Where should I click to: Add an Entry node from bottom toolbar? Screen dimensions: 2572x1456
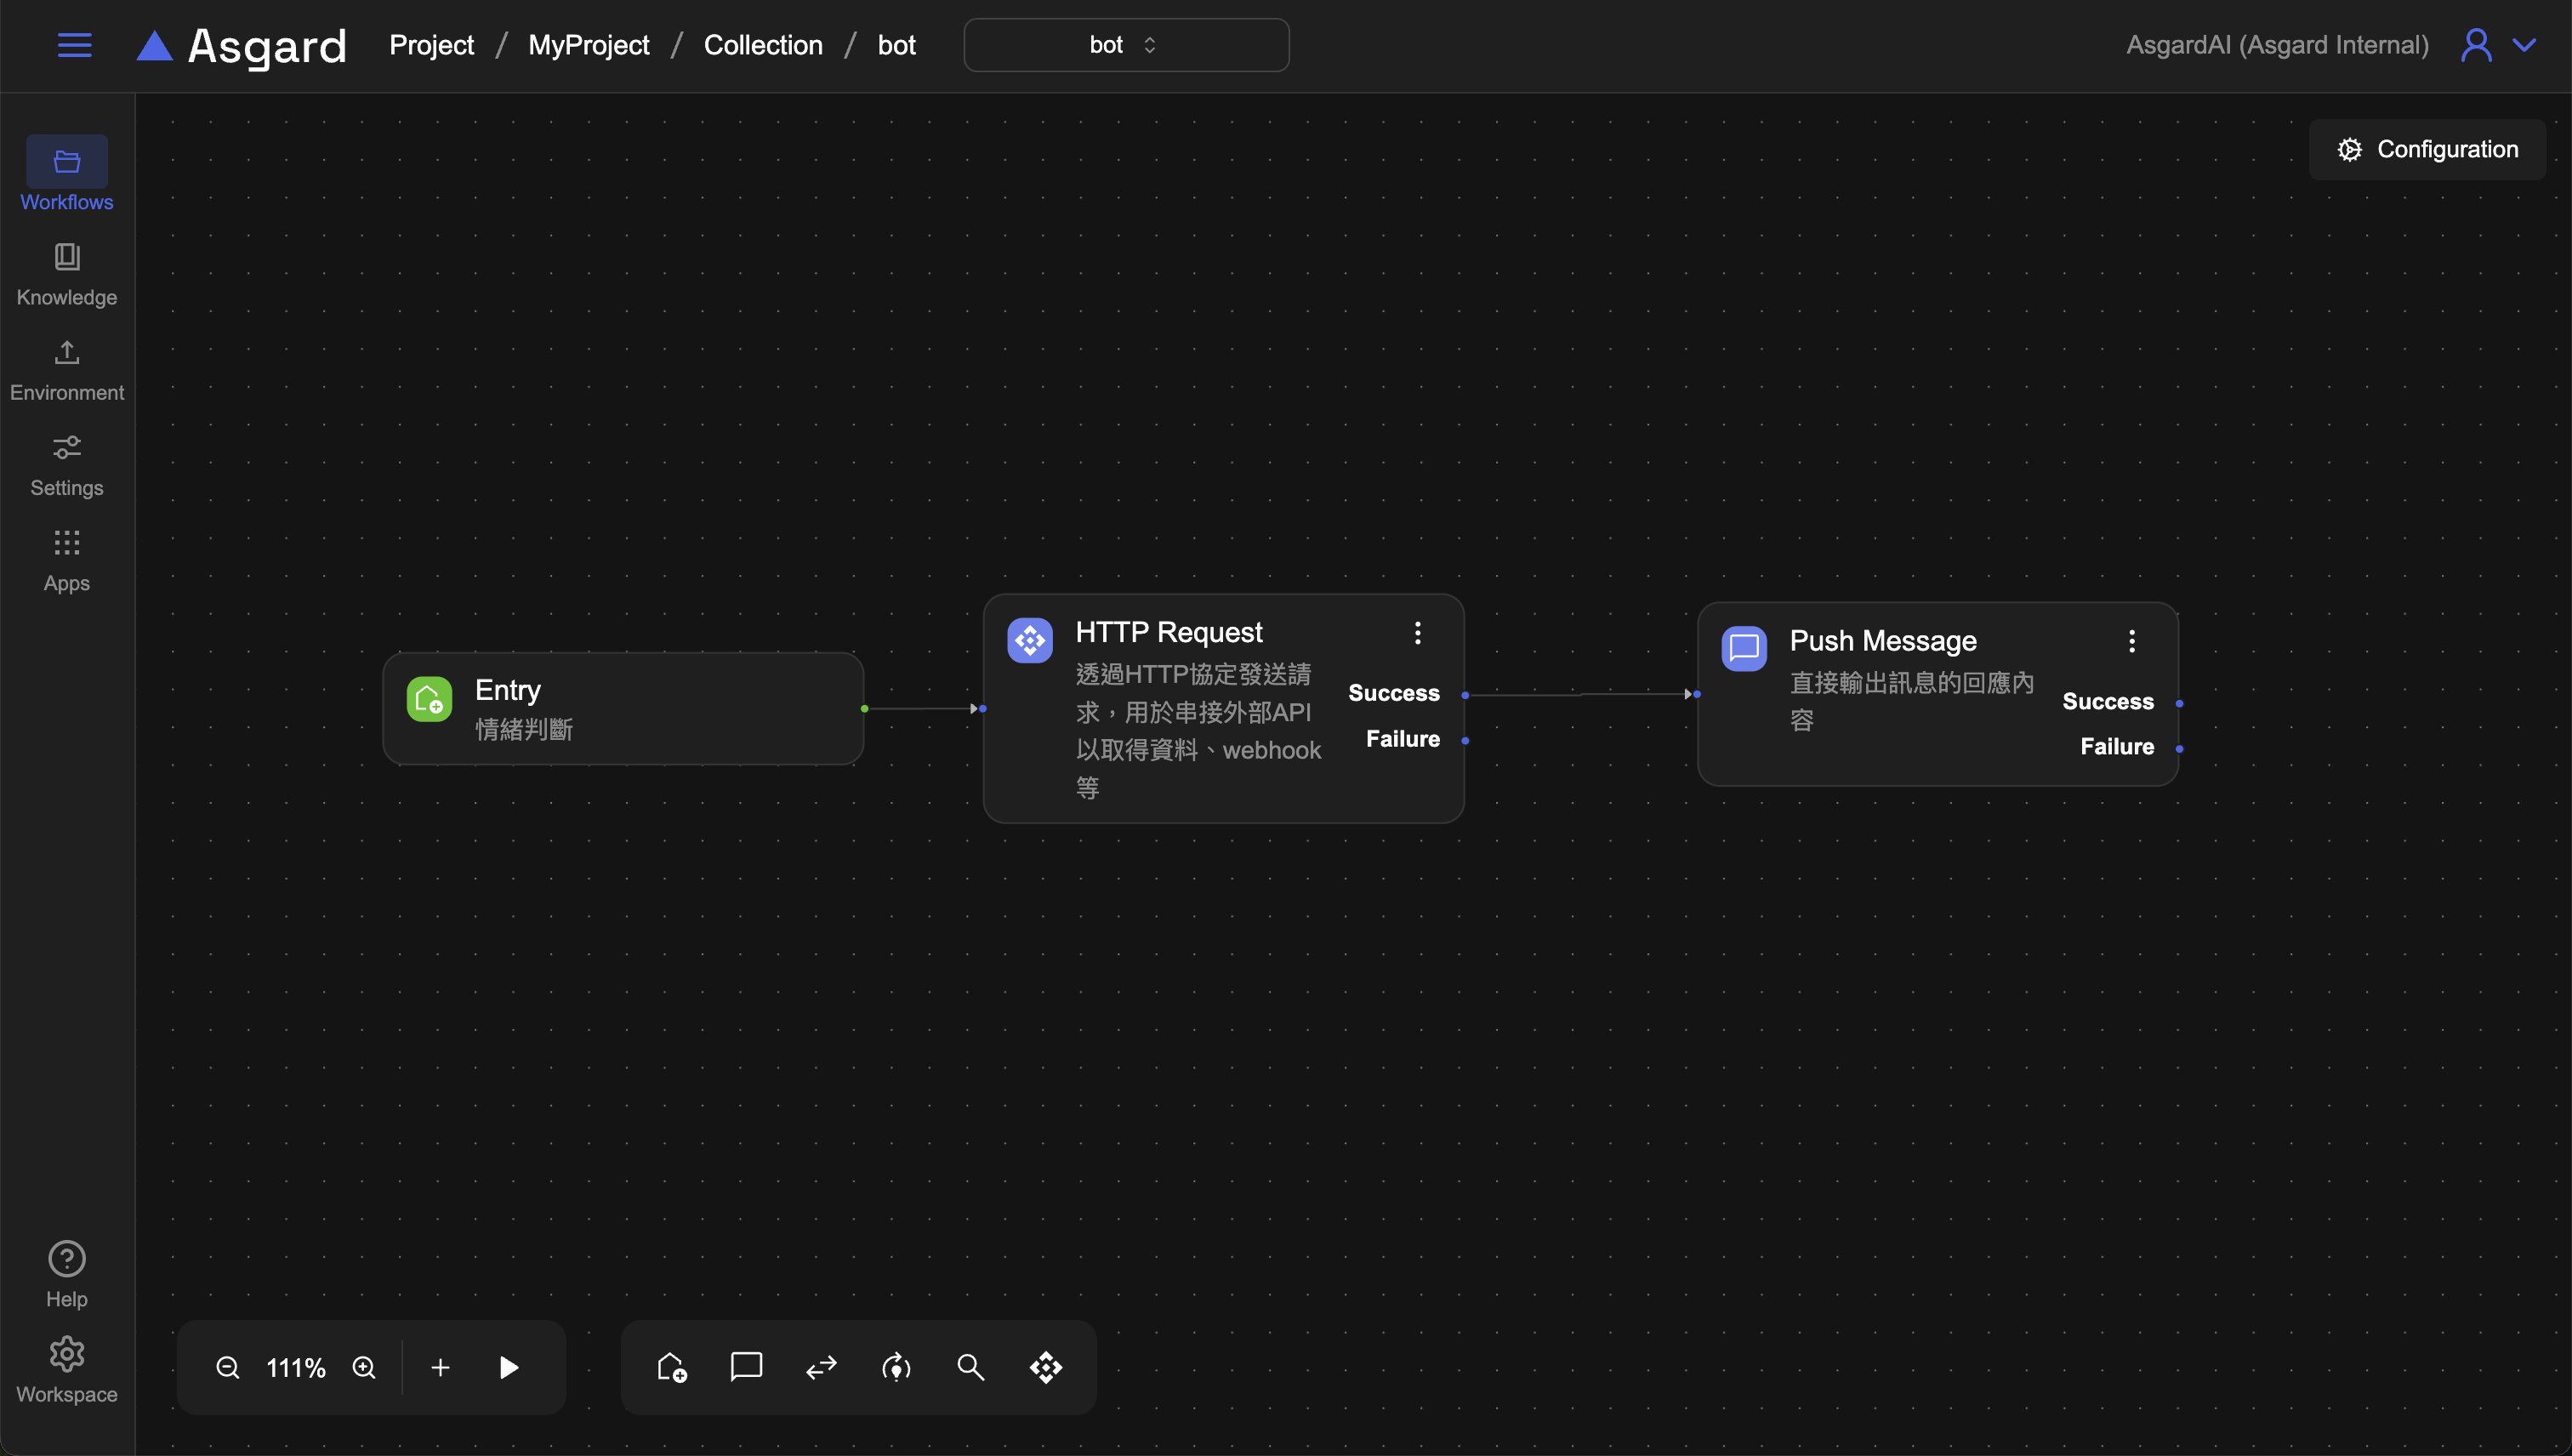(x=672, y=1367)
